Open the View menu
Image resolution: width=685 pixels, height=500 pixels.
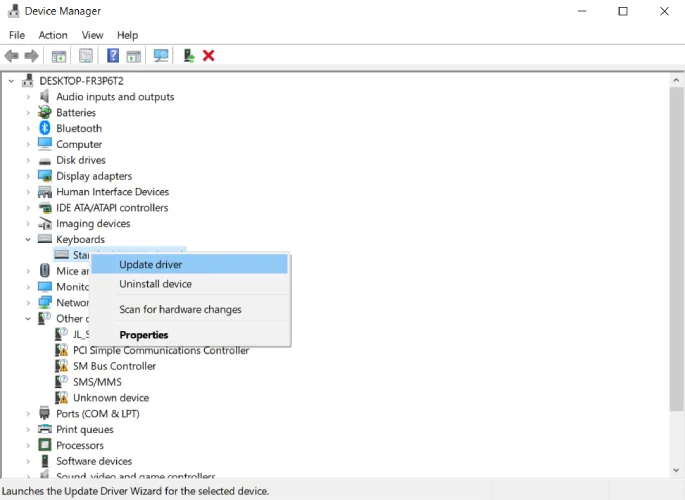pos(92,35)
